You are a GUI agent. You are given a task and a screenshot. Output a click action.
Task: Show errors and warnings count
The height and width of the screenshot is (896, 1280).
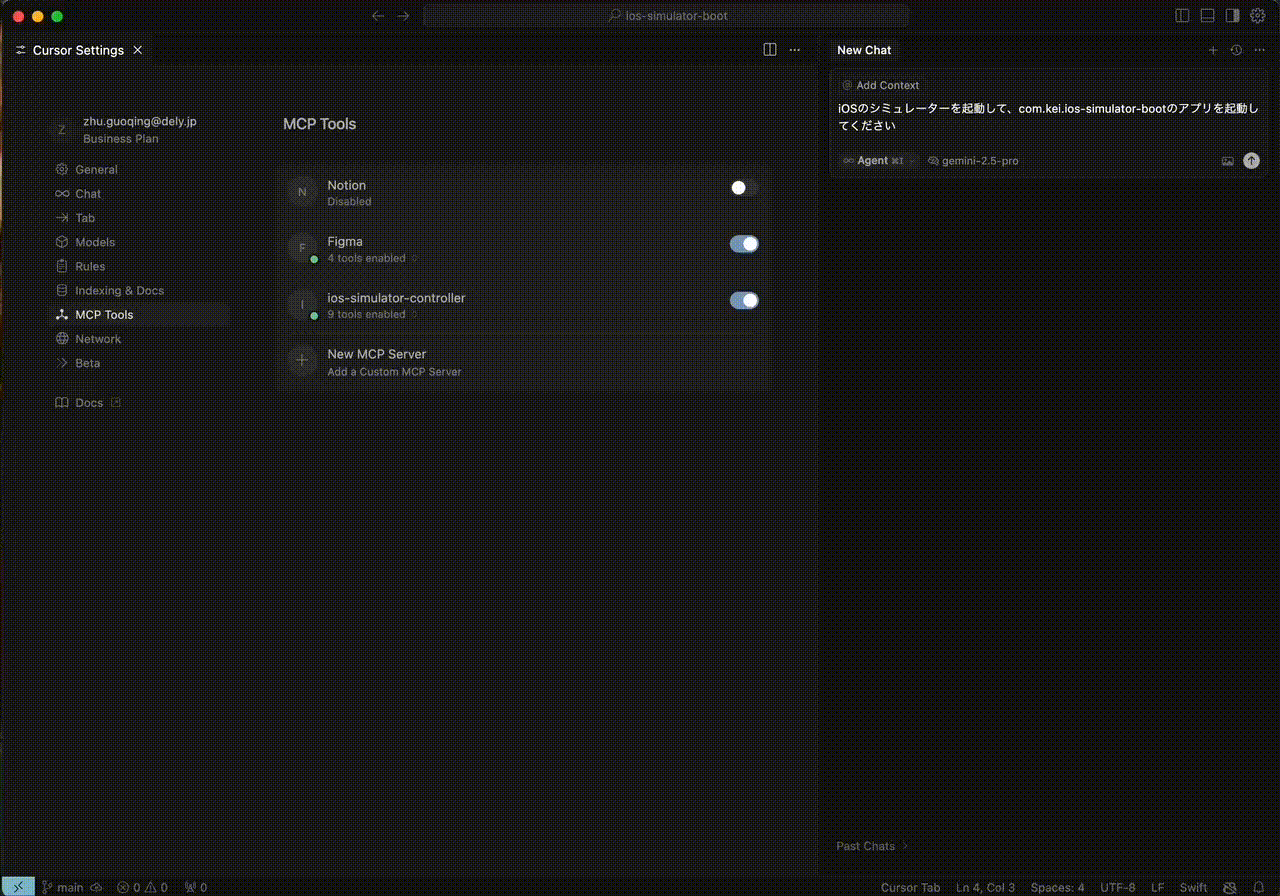click(142, 887)
